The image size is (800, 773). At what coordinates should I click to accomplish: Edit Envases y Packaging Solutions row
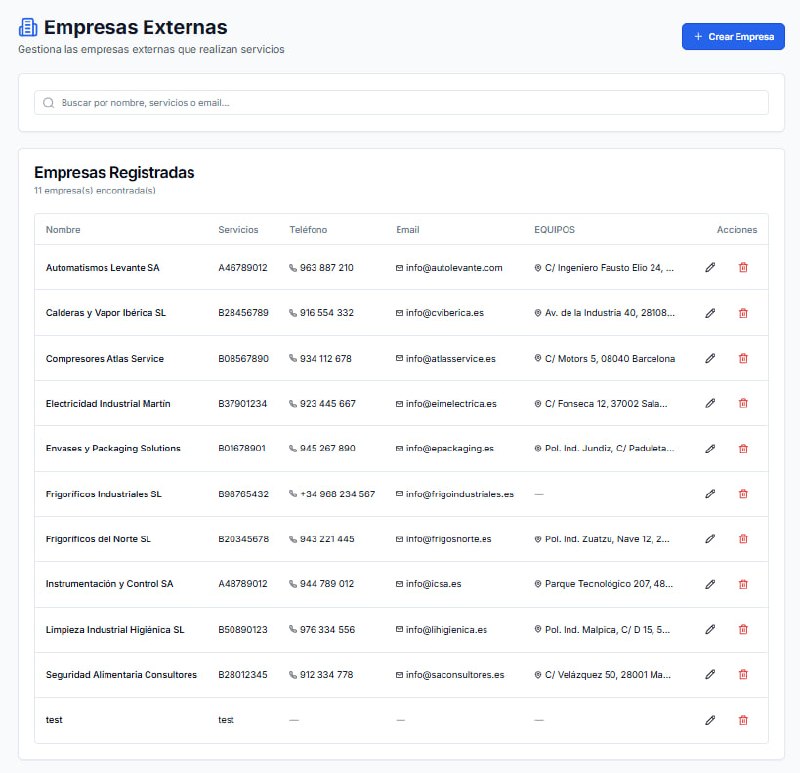tap(710, 448)
